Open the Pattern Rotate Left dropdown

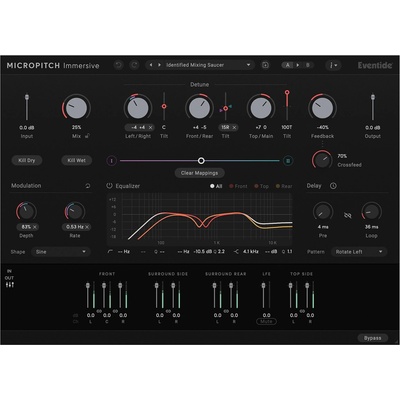[359, 252]
